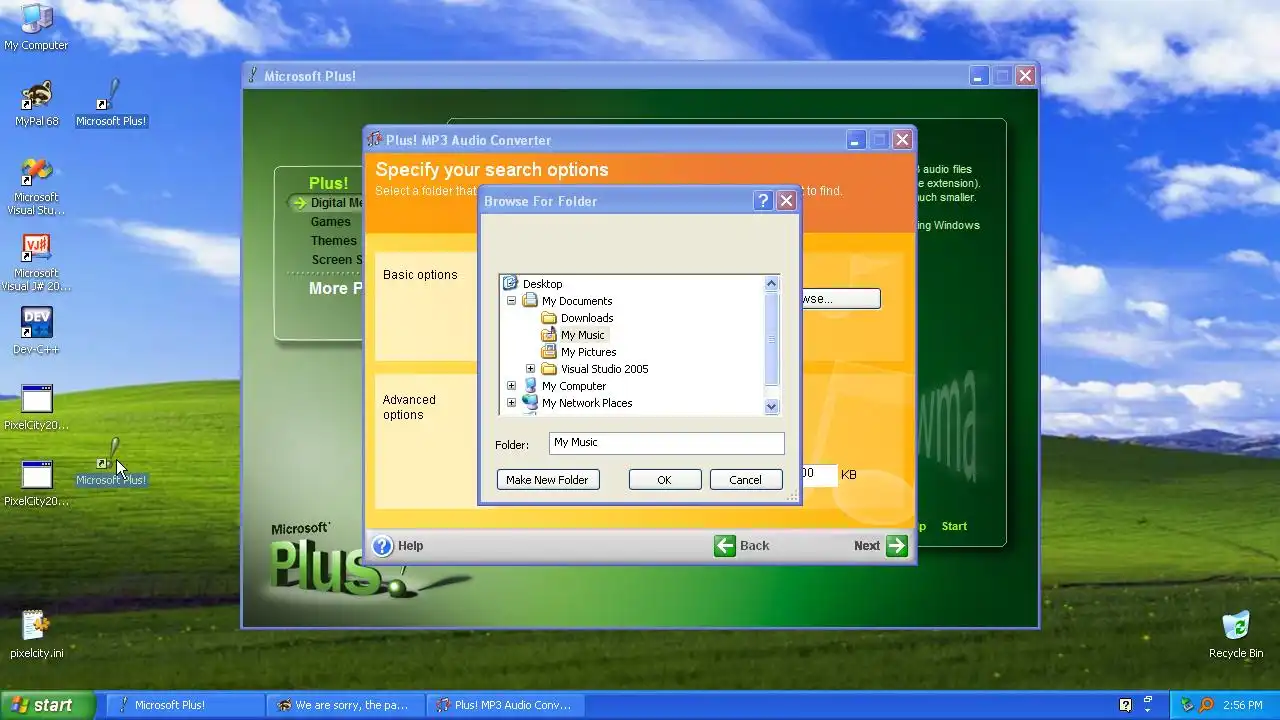Close the Browse For Folder dialog
Viewport: 1280px width, 720px height.
click(x=786, y=201)
